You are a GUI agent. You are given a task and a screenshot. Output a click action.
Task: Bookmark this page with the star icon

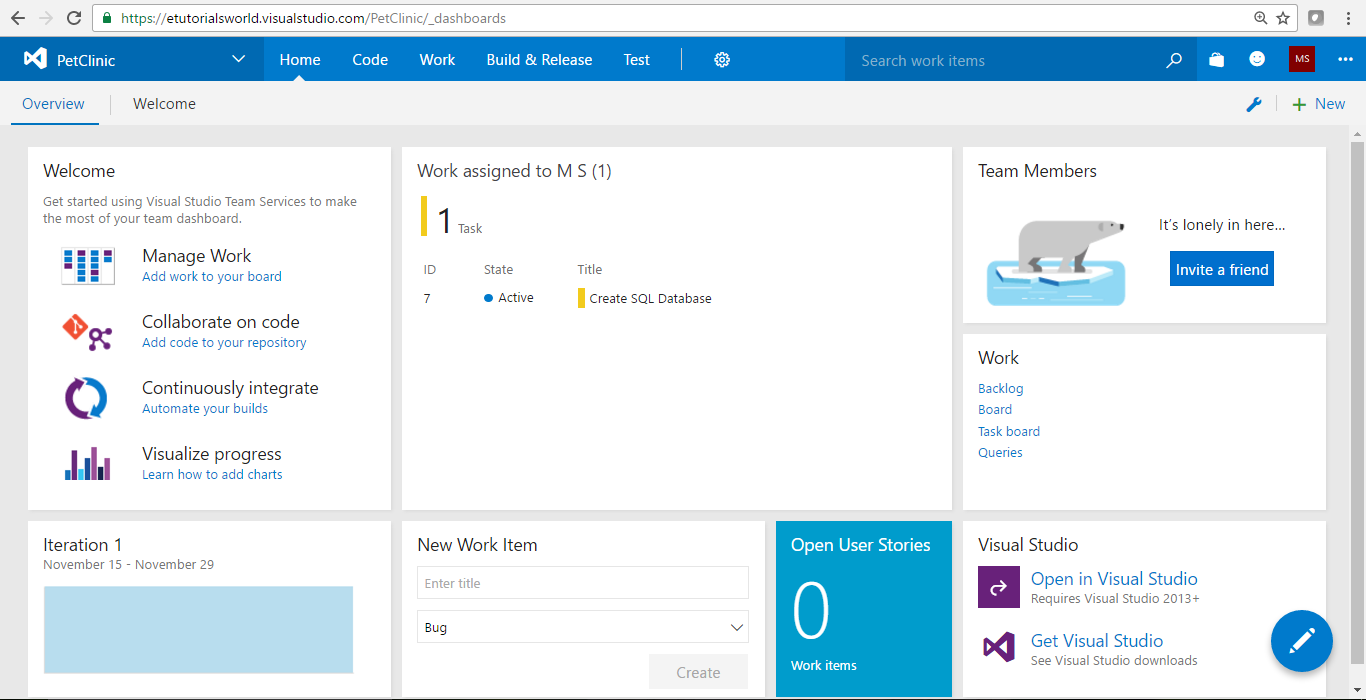click(1283, 18)
